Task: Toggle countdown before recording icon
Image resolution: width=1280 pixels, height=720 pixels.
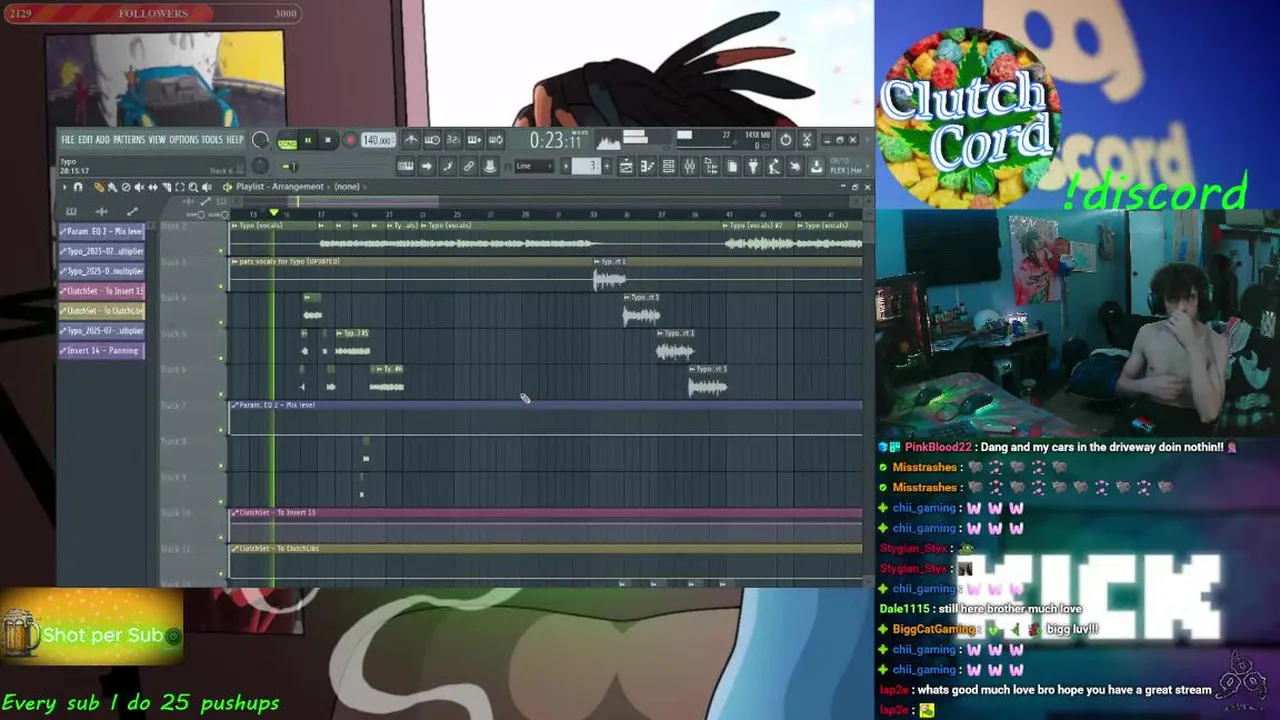Action: [453, 140]
